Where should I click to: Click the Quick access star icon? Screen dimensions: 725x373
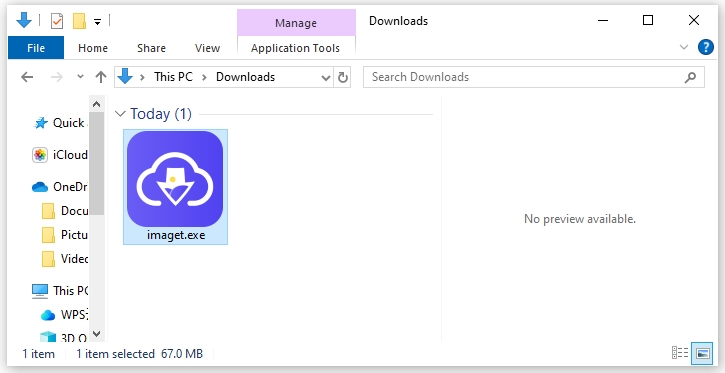[41, 123]
